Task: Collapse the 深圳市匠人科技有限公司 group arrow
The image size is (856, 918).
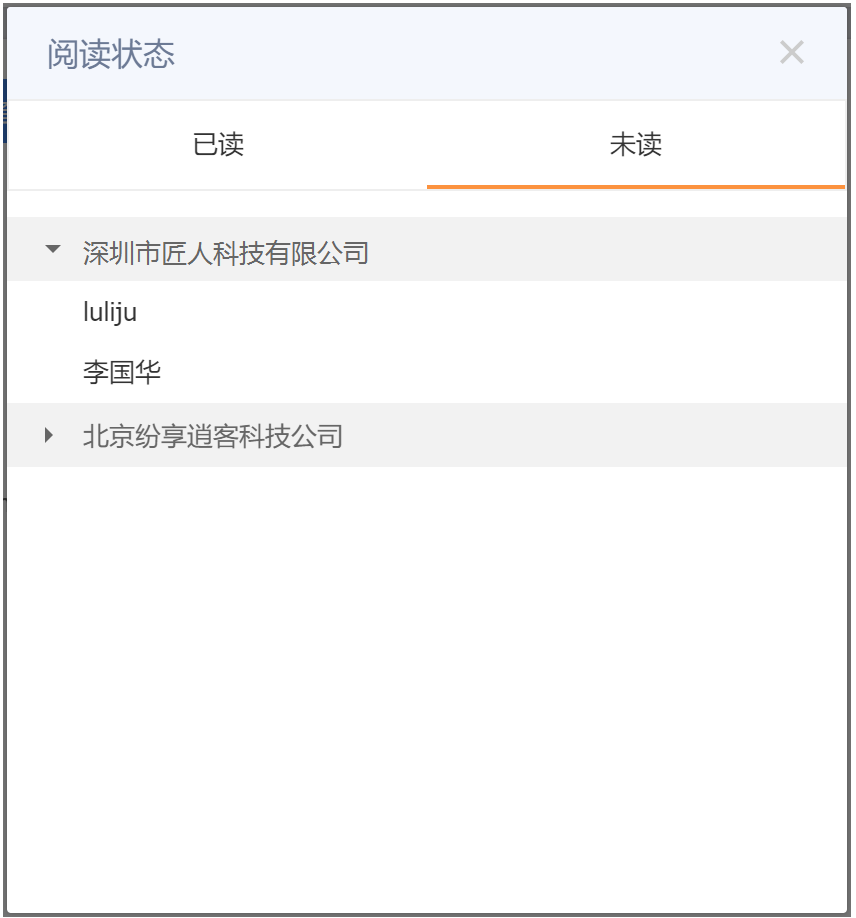Action: click(53, 249)
